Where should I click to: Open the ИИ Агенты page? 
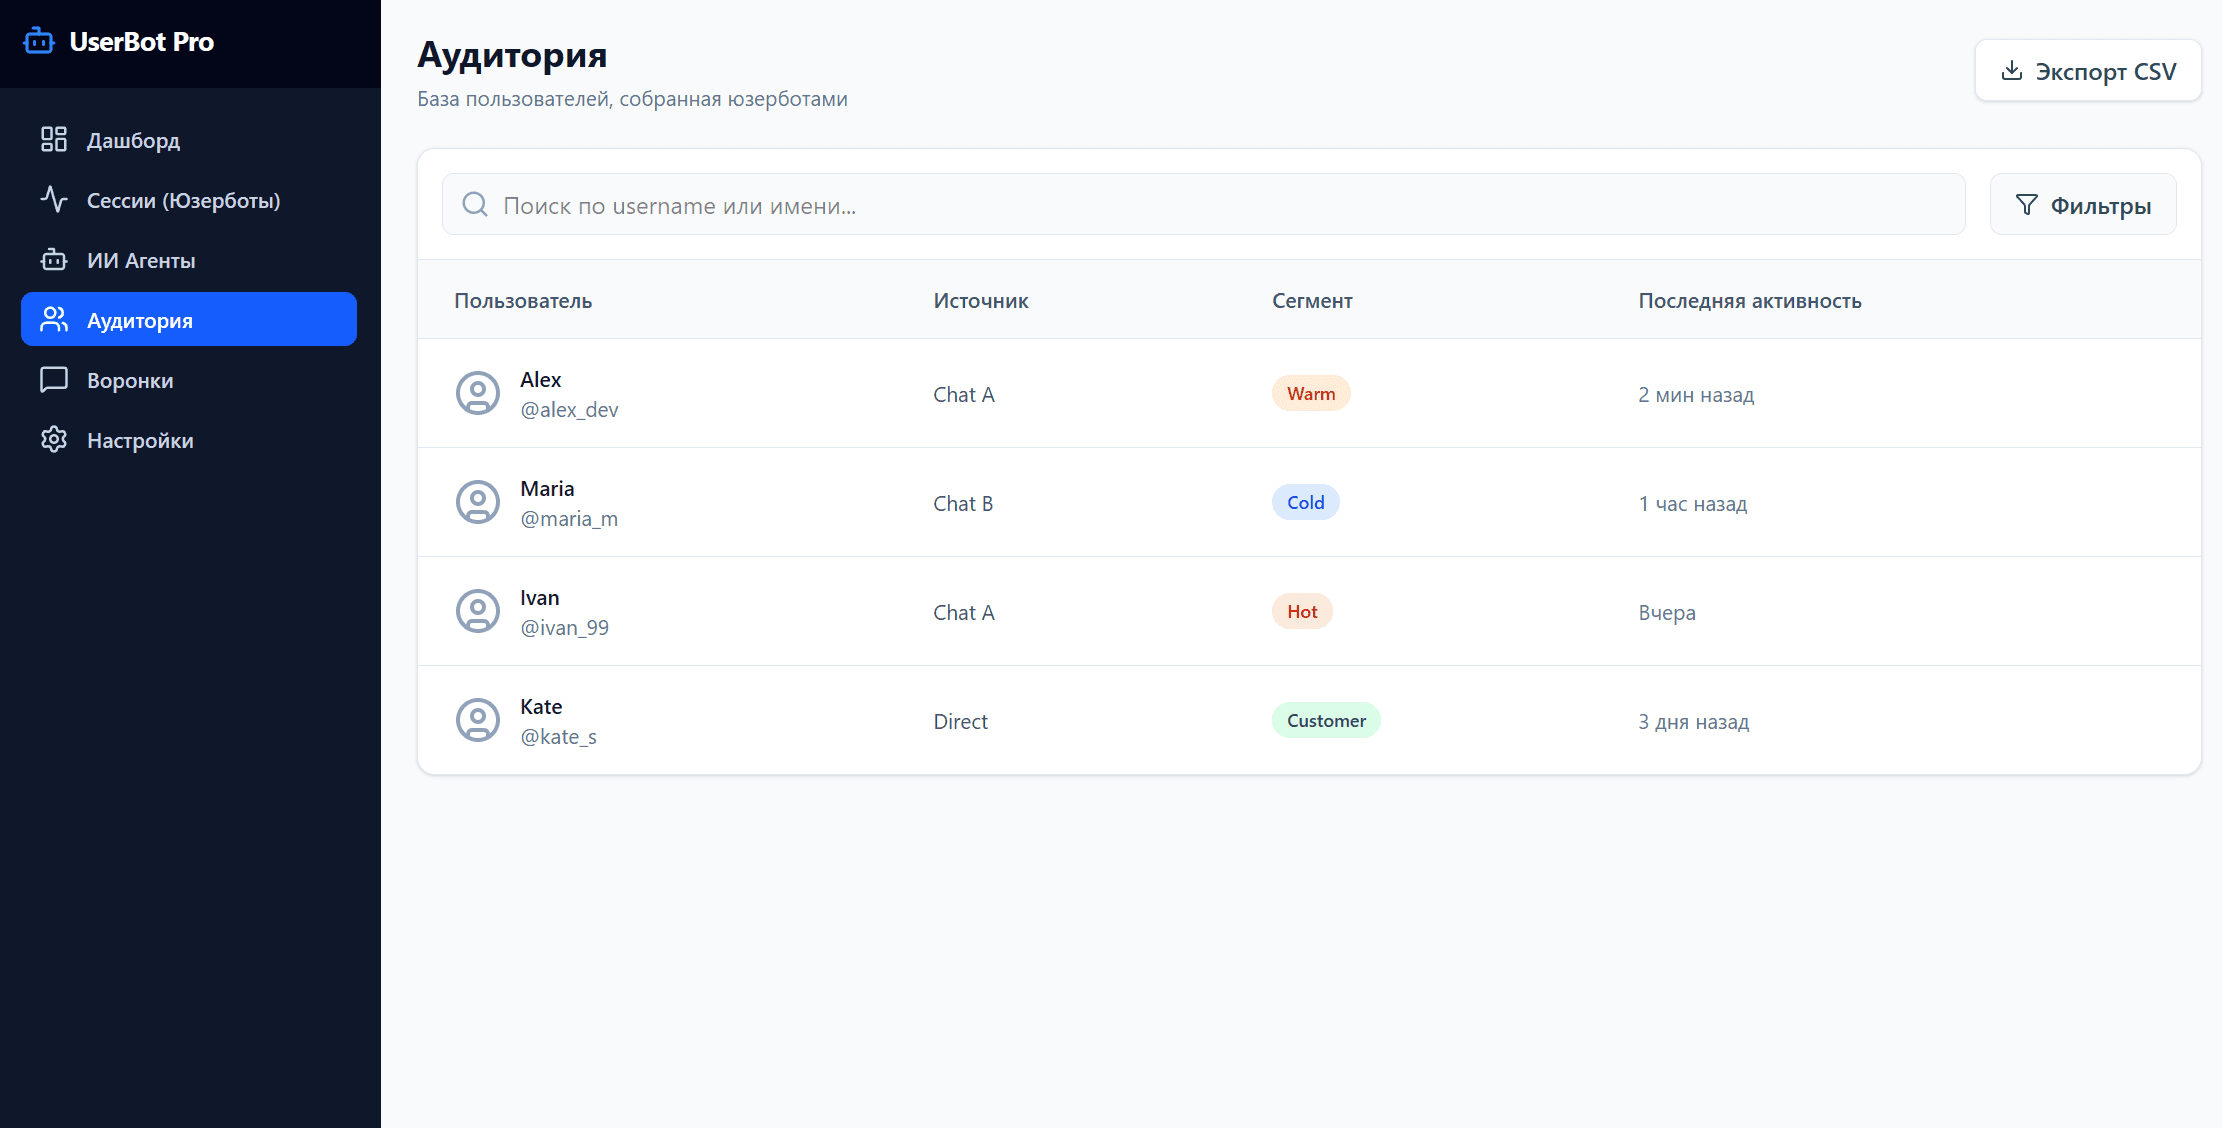[189, 259]
